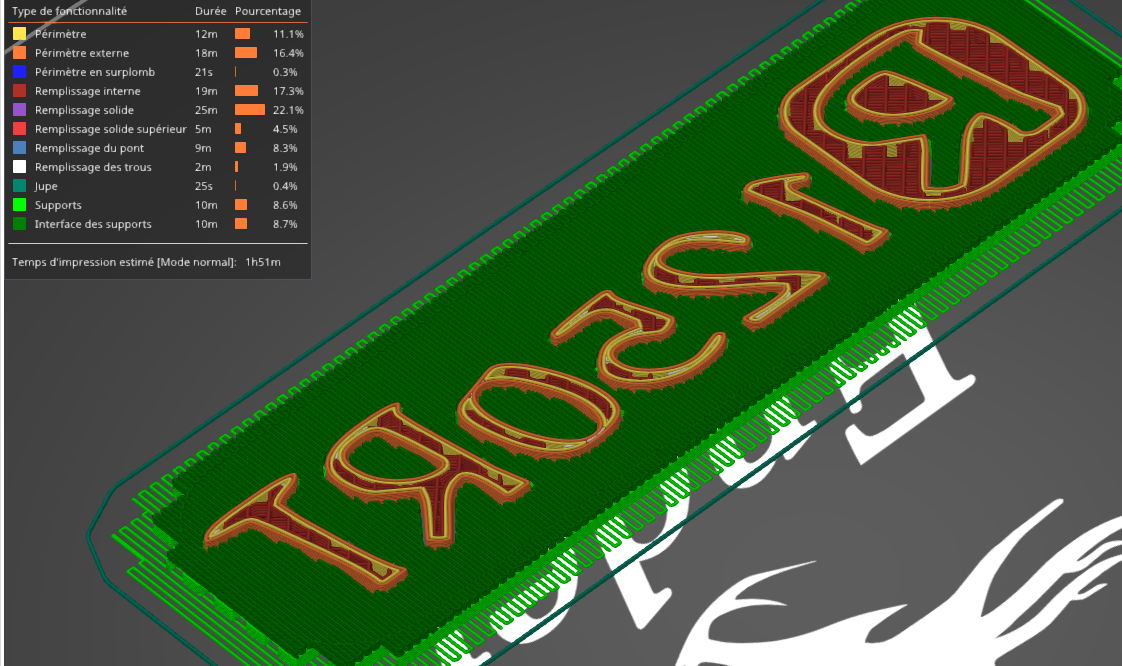Click the 'Type de fonctionnalité' column header
The image size is (1122, 666).
pyautogui.click(x=69, y=11)
